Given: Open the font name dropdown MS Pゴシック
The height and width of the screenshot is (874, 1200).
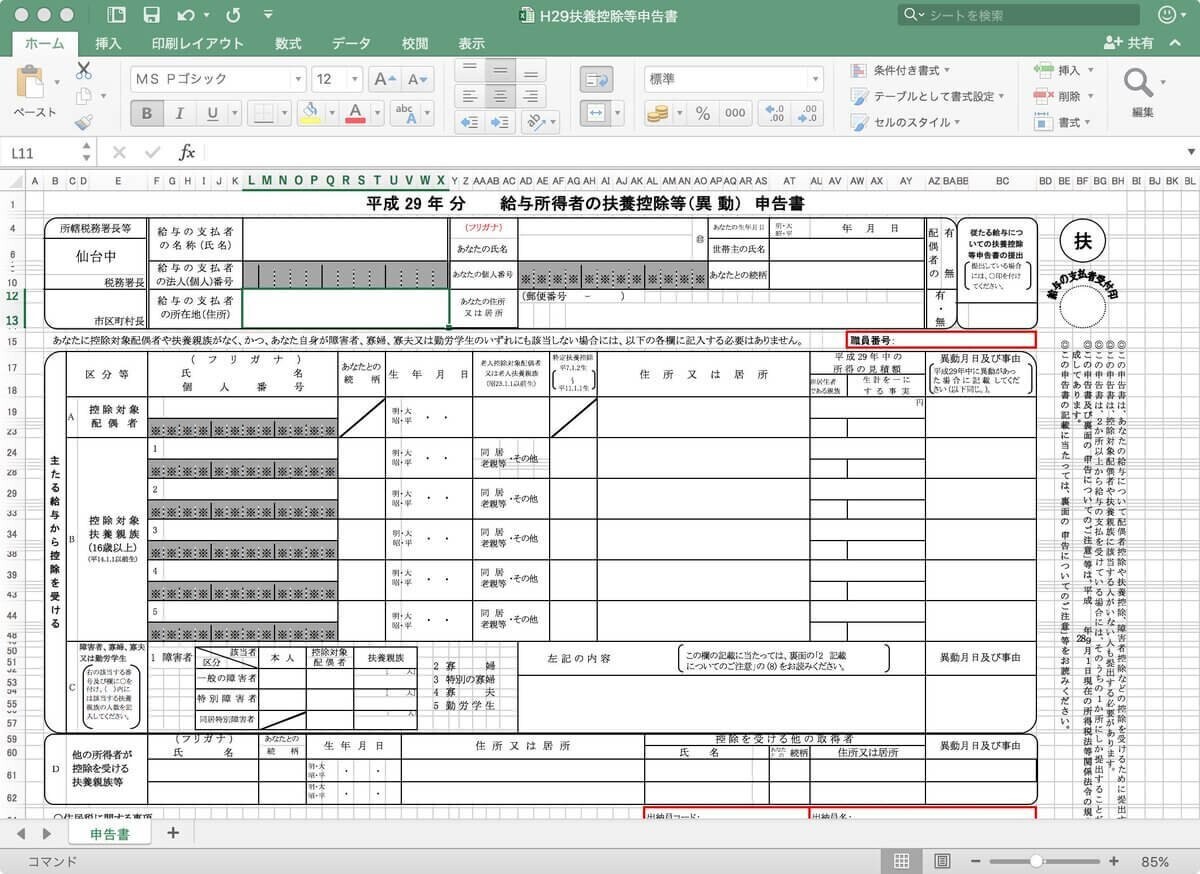Looking at the screenshot, I should pos(298,80).
